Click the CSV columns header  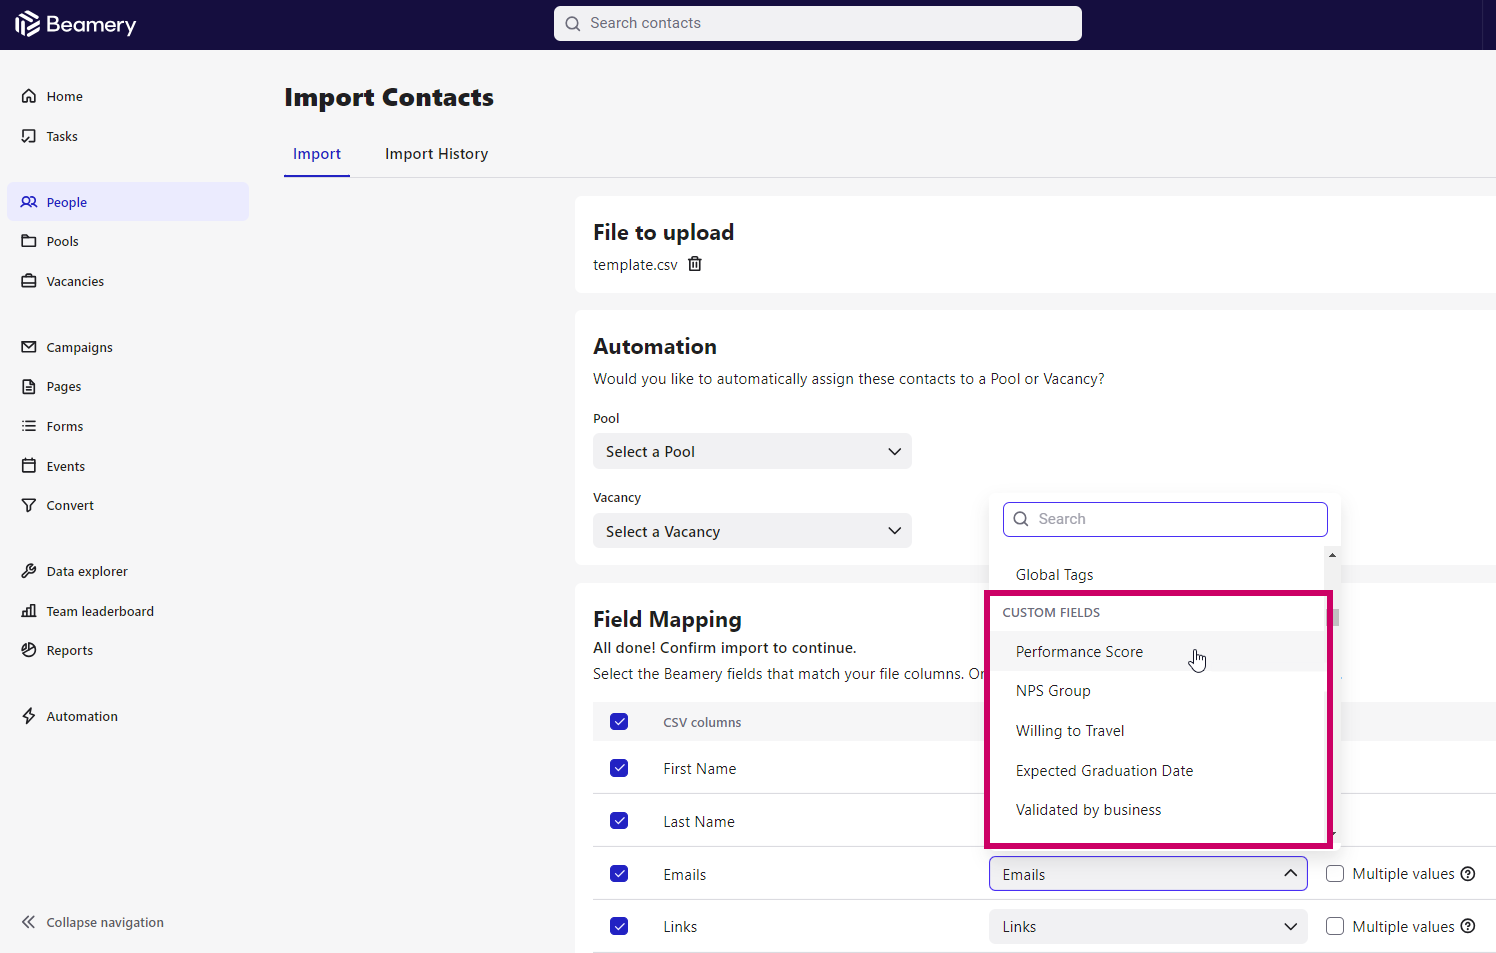click(702, 723)
